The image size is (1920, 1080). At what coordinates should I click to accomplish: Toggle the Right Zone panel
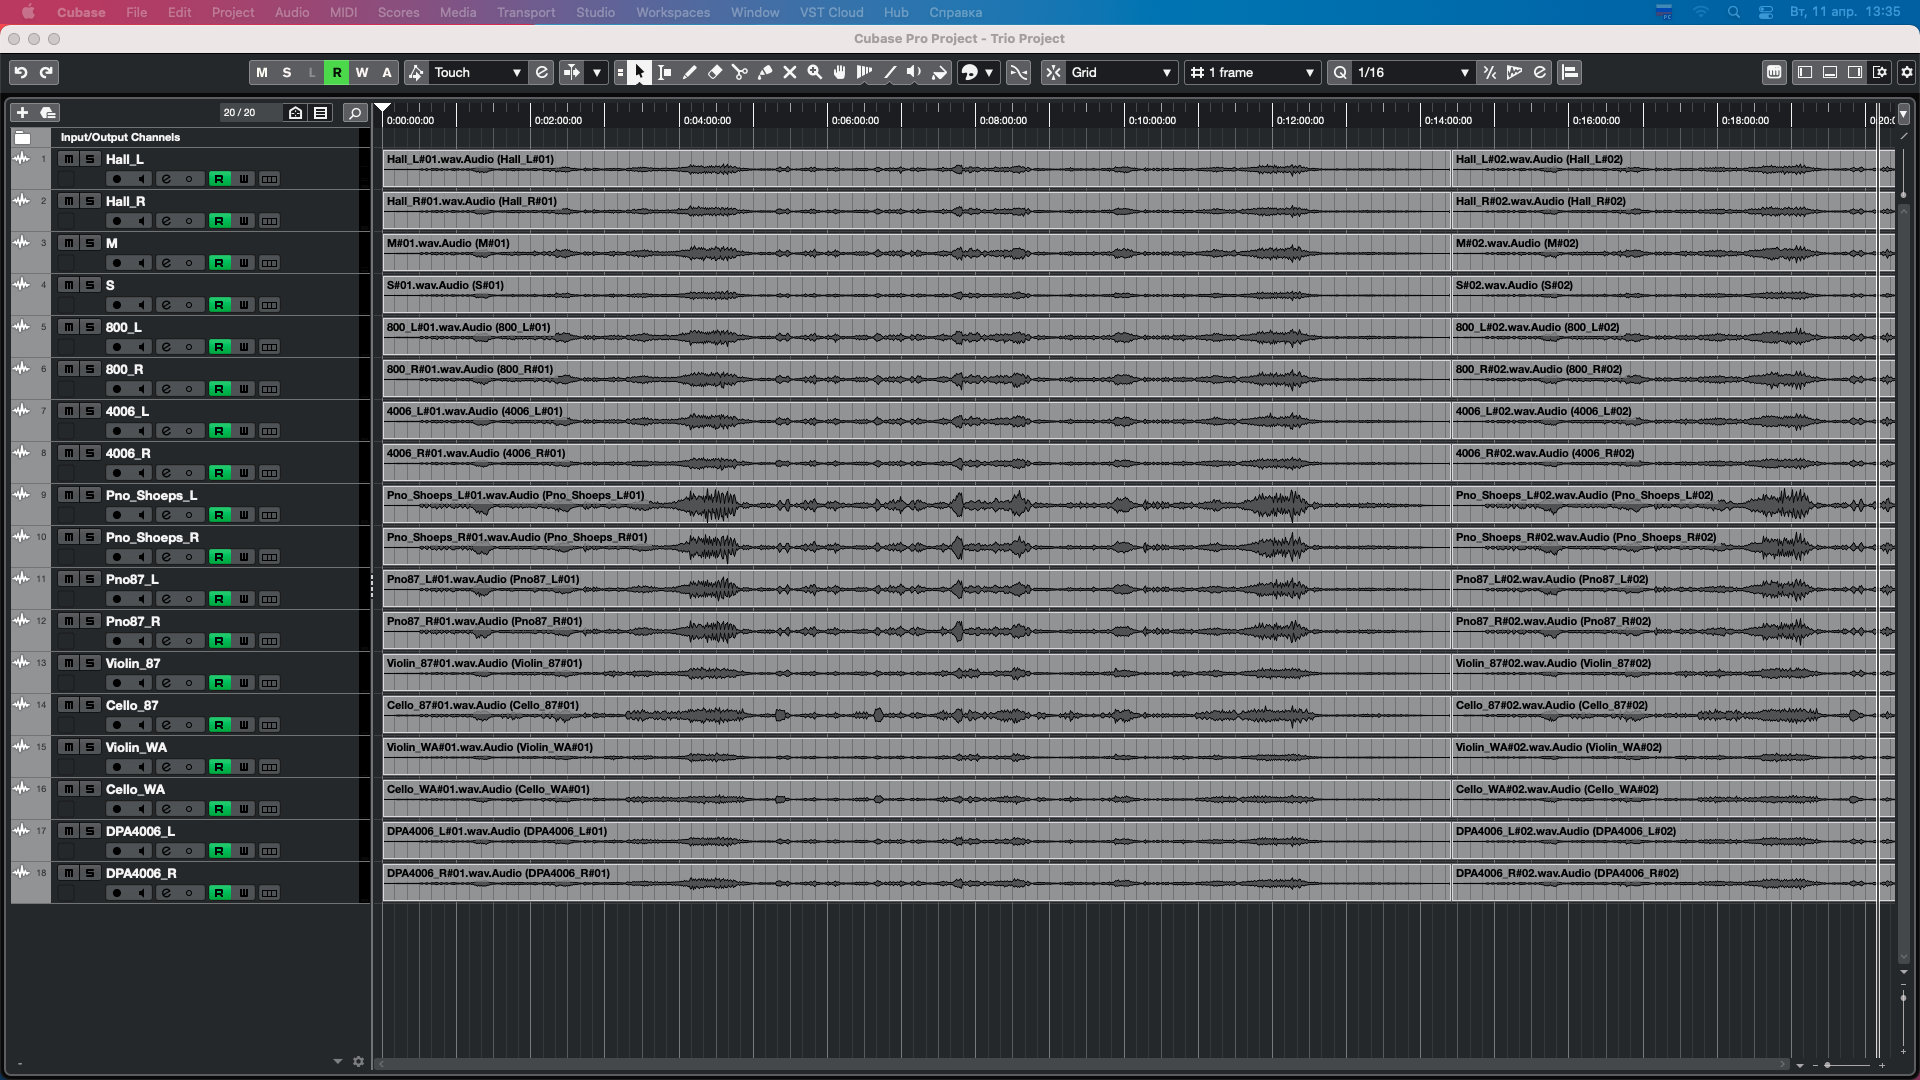pyautogui.click(x=1855, y=72)
